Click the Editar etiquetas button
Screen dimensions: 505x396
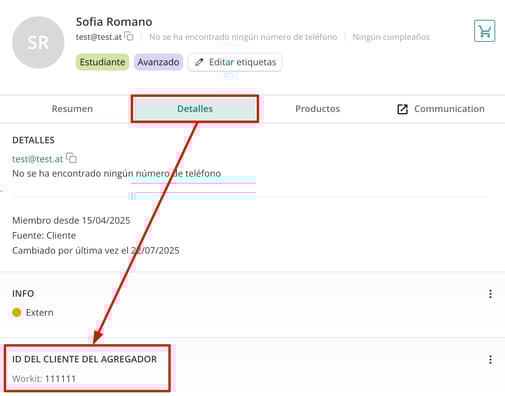point(235,62)
